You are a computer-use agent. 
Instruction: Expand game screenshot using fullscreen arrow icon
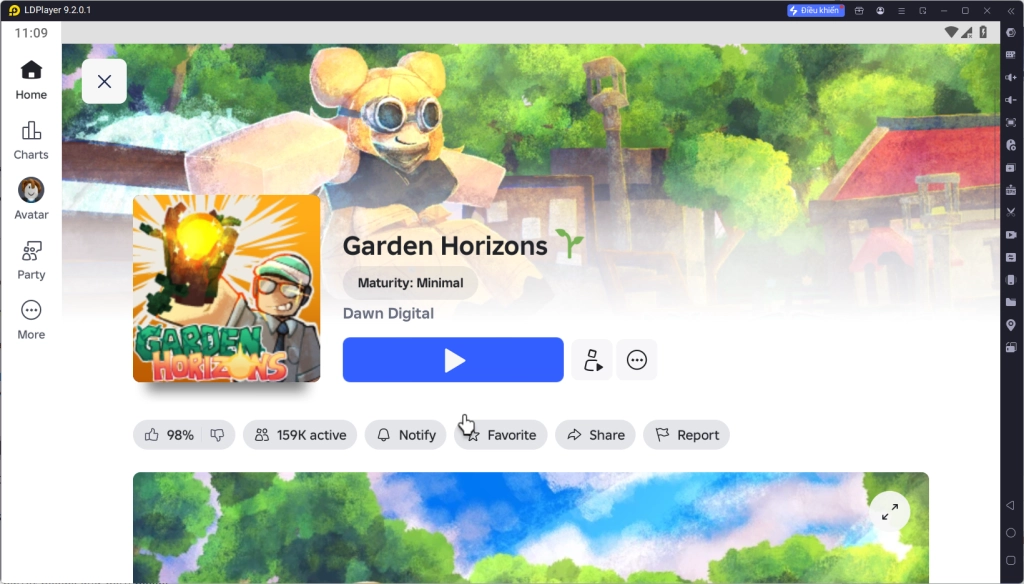pos(888,511)
